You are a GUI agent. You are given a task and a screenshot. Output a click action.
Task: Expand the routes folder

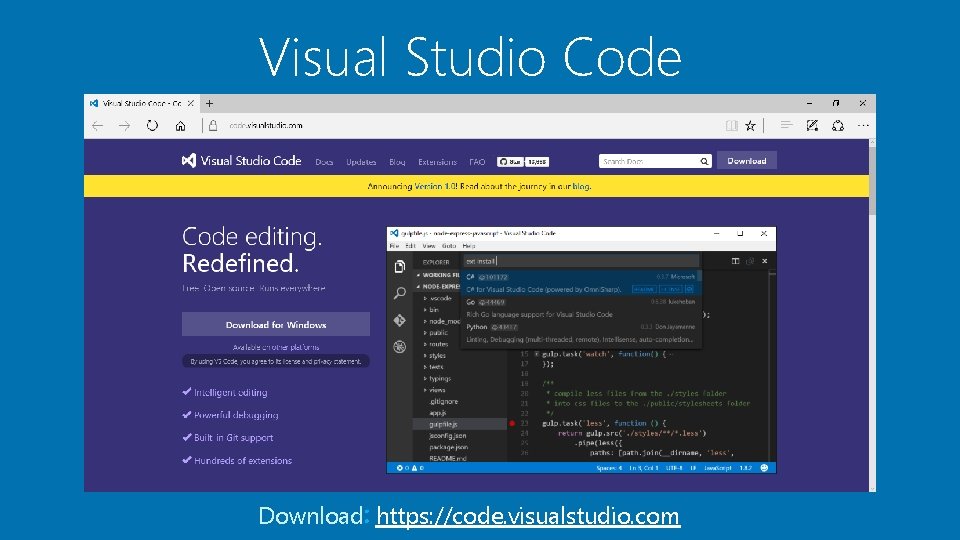435,344
